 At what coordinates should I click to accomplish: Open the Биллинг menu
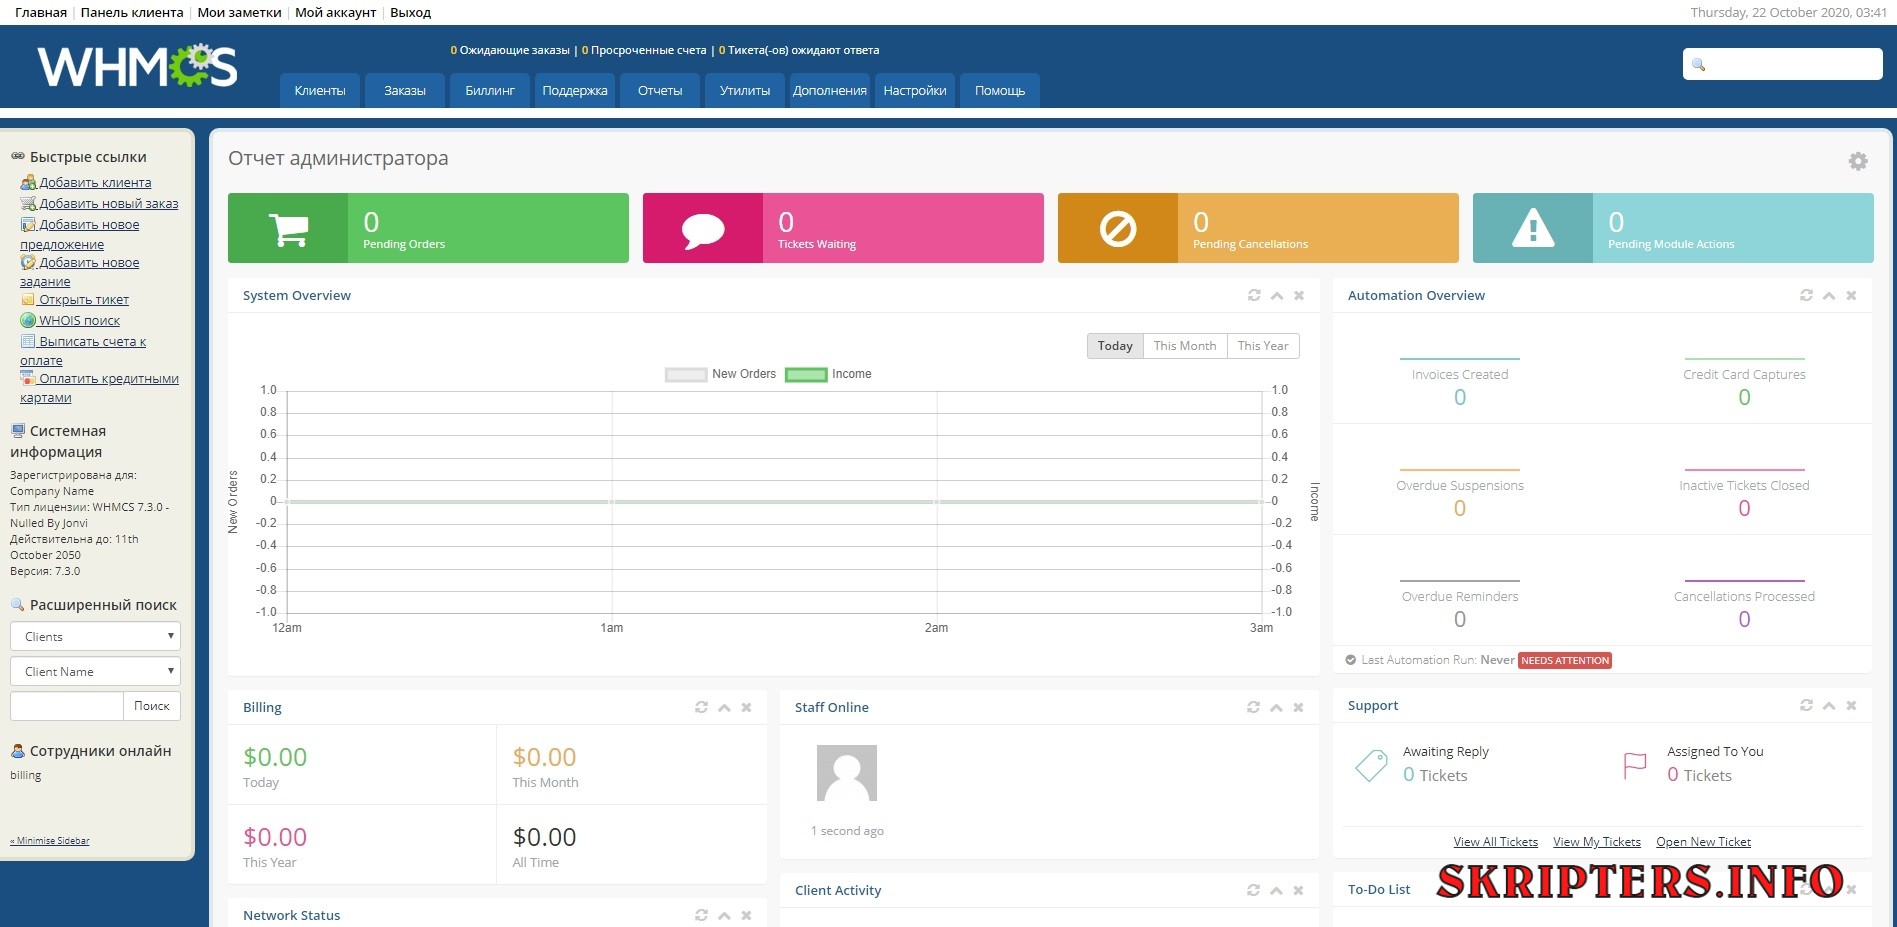coord(490,90)
